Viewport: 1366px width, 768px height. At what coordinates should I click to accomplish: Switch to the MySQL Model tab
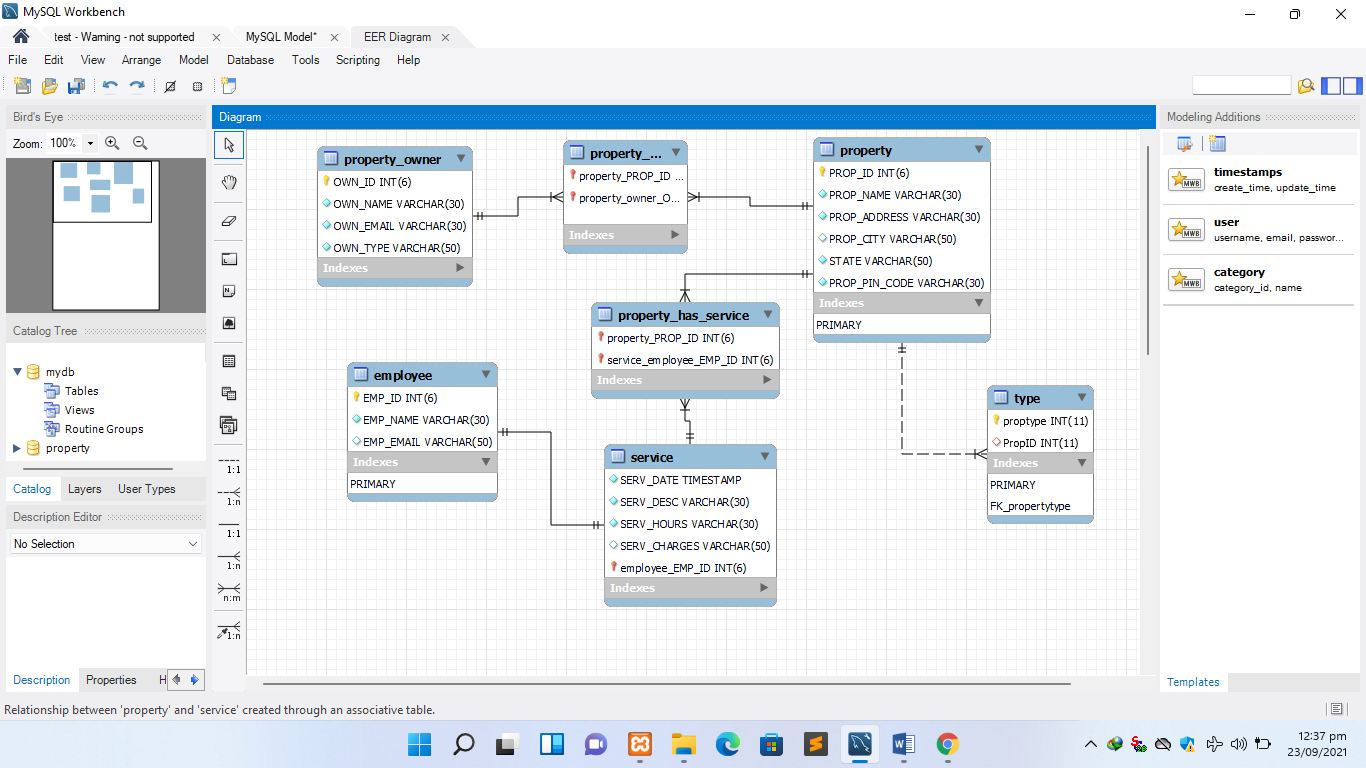281,37
